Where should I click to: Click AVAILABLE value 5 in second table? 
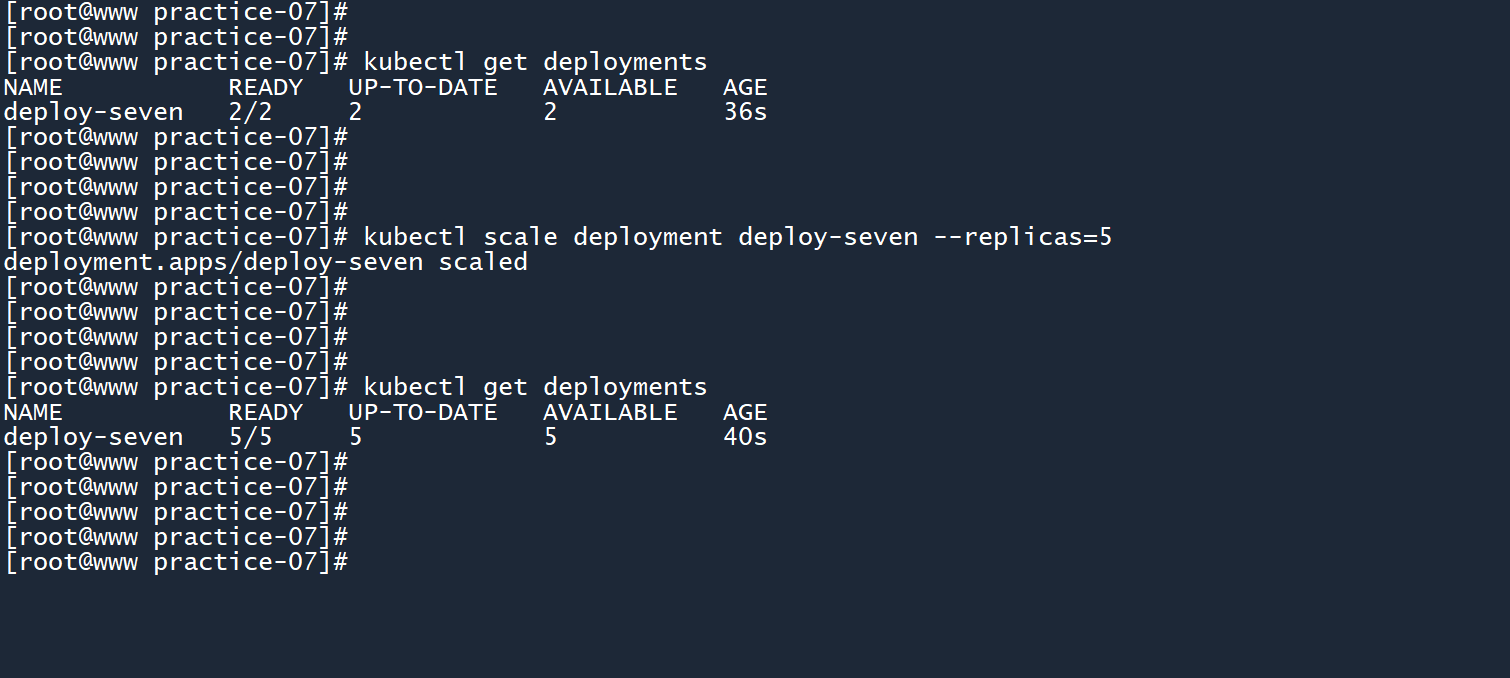coord(551,437)
